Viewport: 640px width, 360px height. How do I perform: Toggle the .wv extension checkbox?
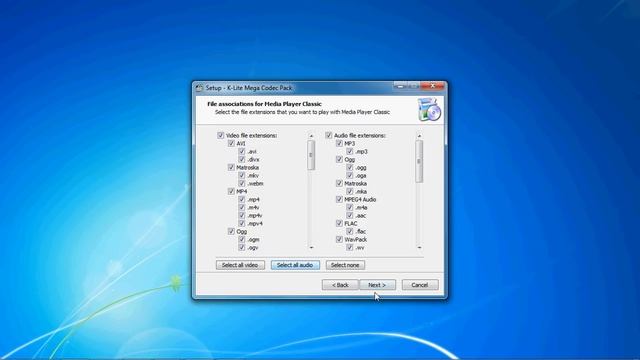coord(350,247)
